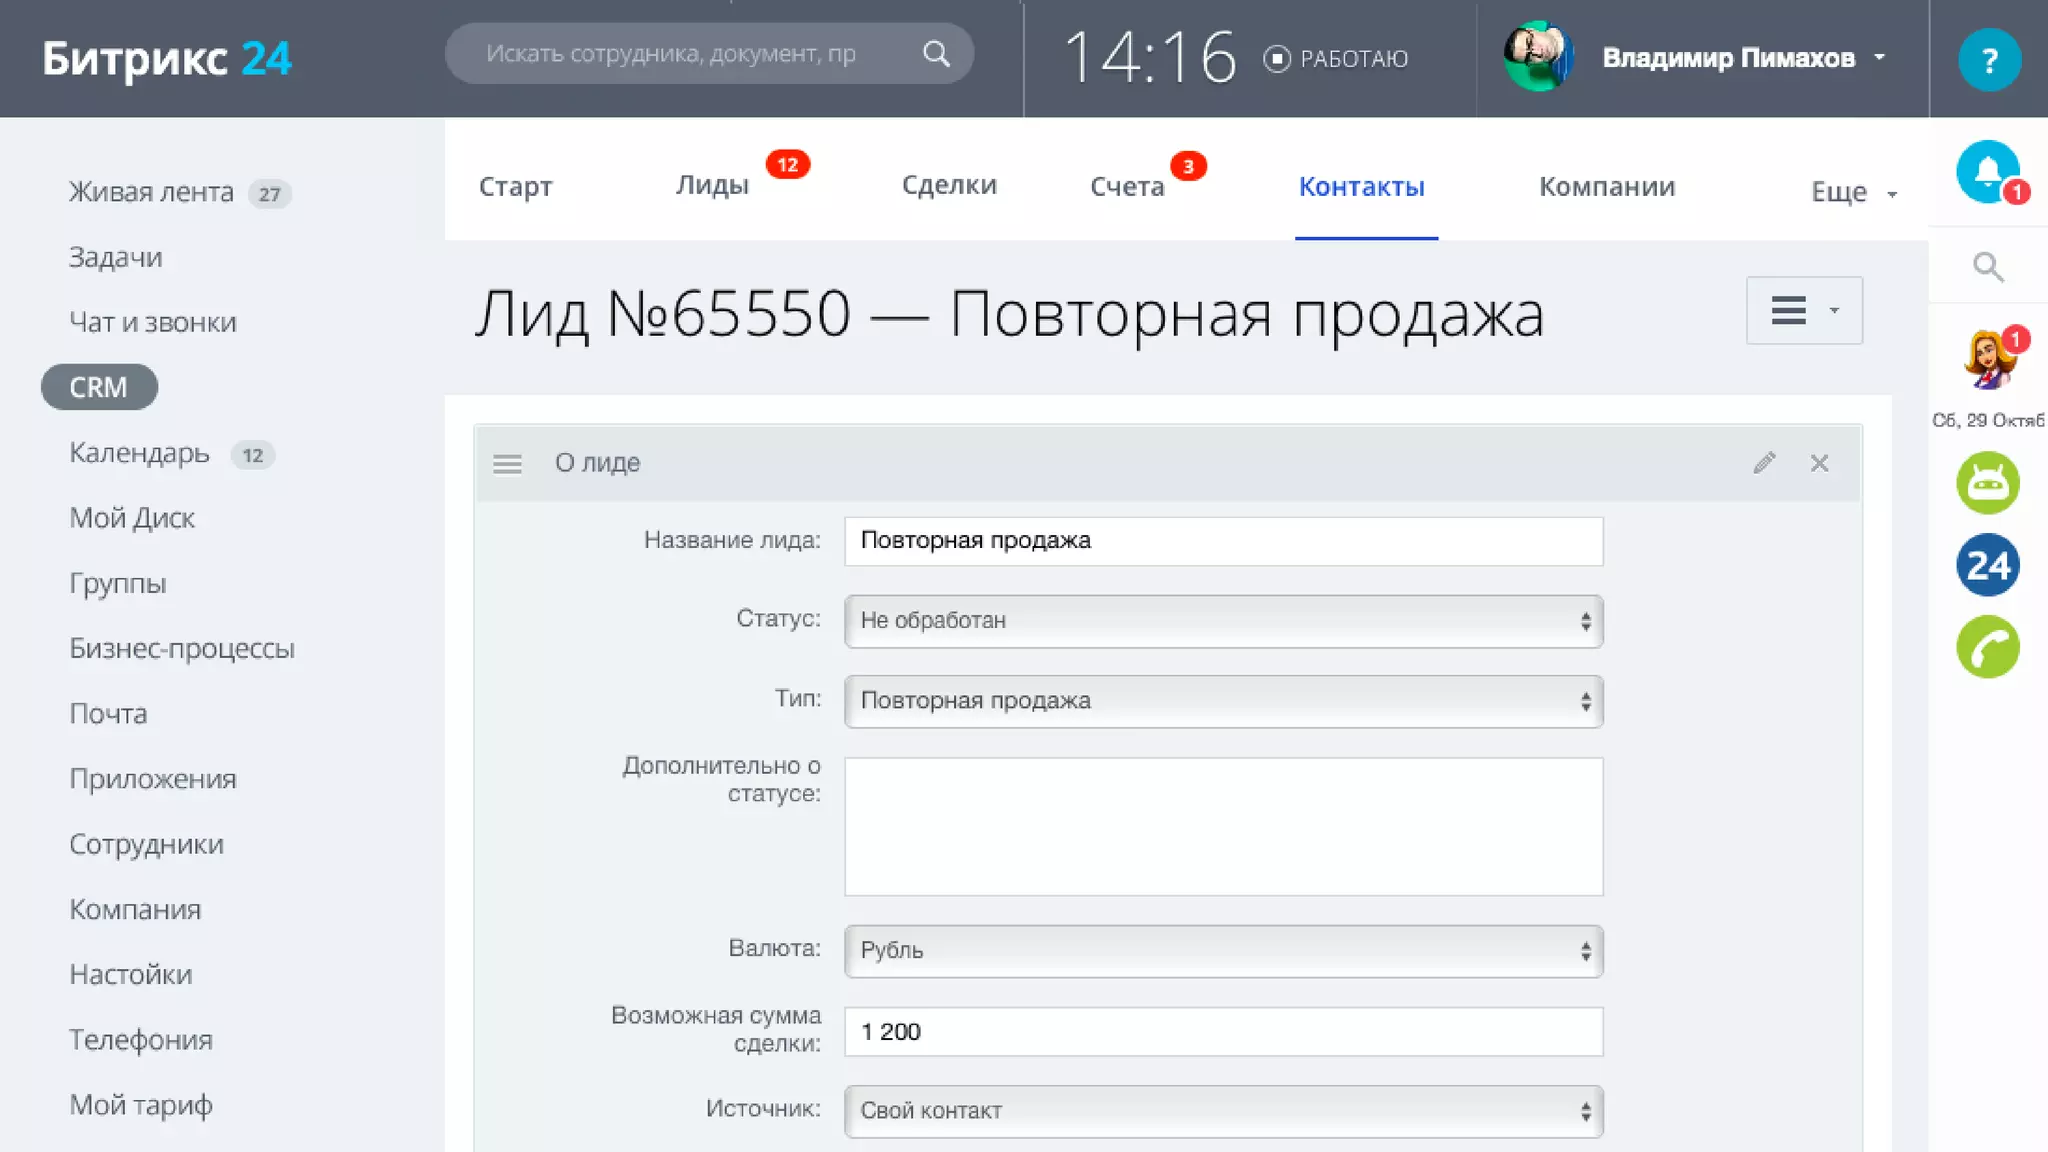
Task: Click the blue Bitrix 24 round icon
Action: click(1987, 566)
